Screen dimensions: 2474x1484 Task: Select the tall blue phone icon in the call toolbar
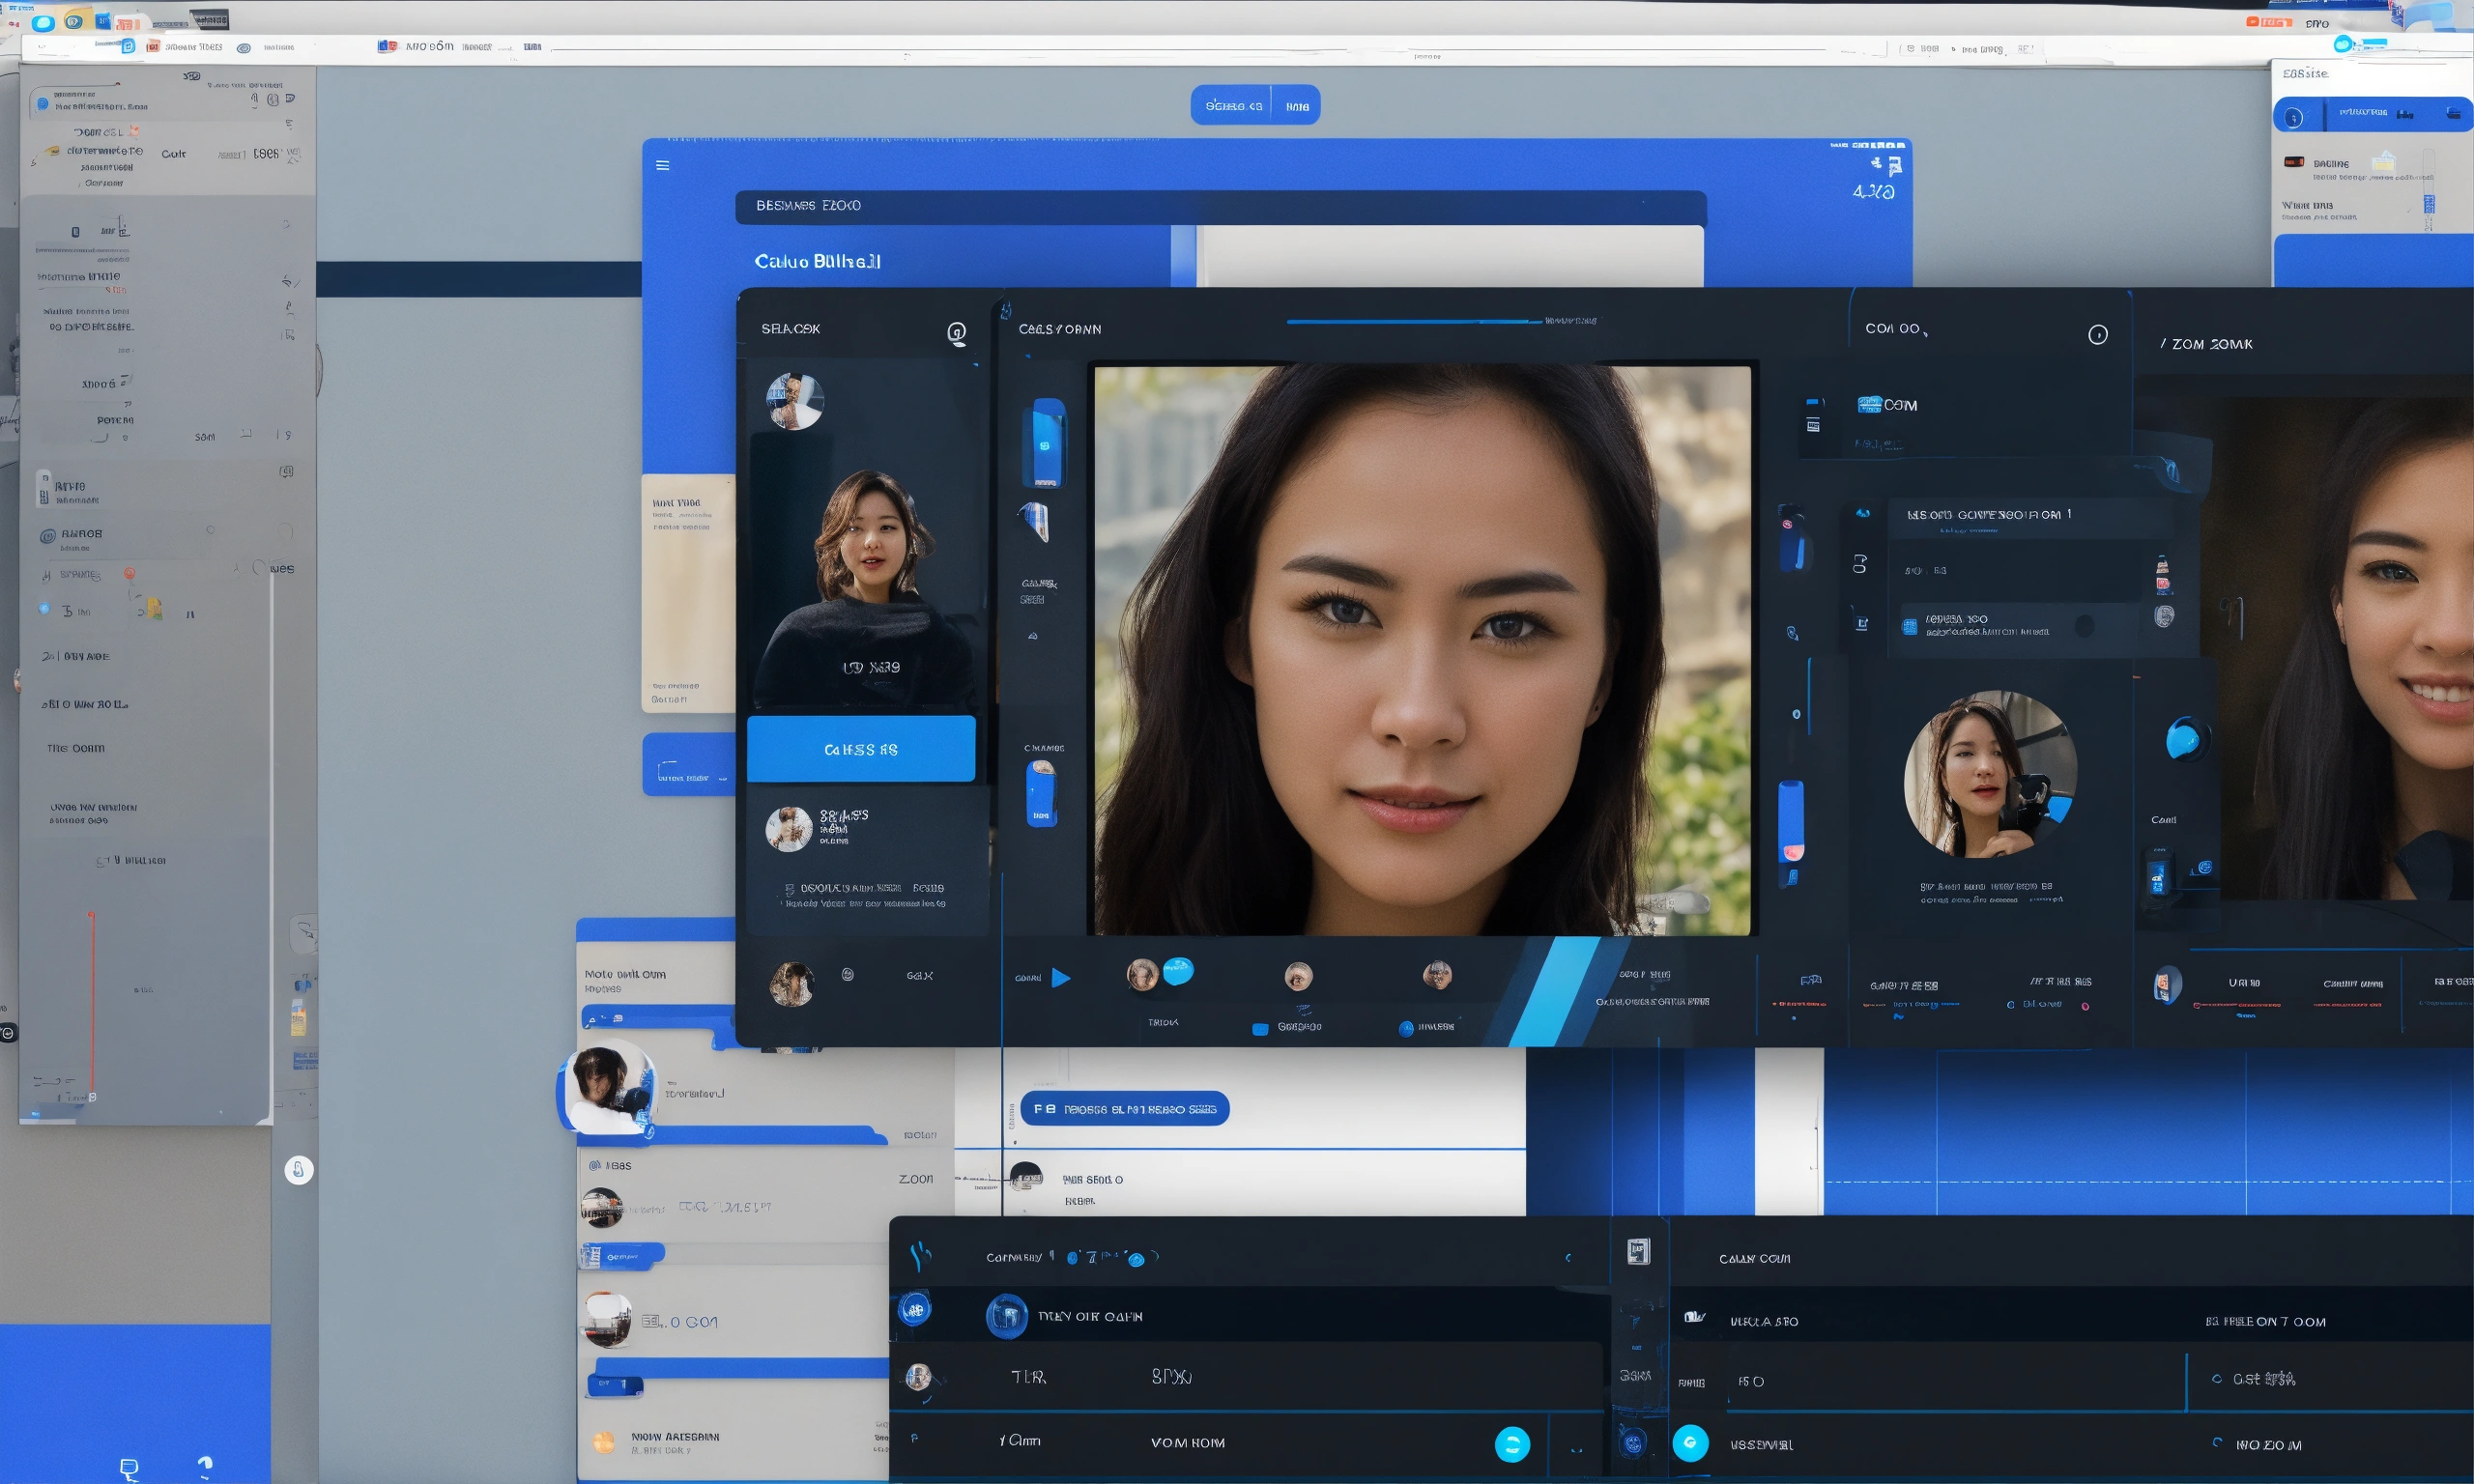[x=1044, y=443]
